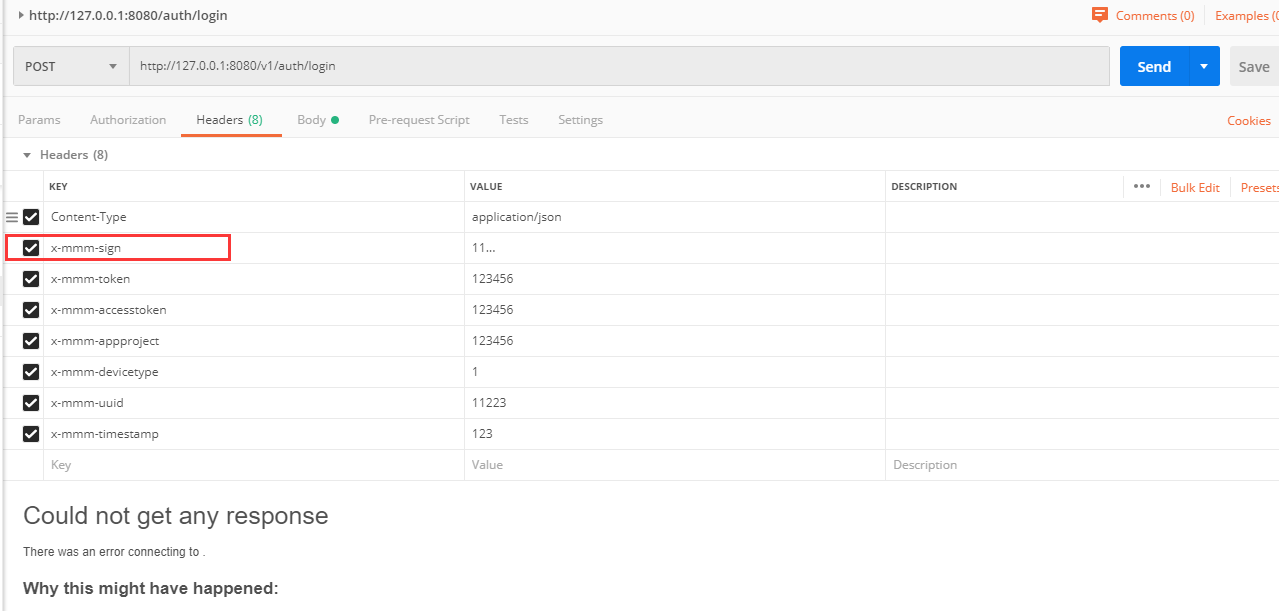Click the x-mmm-token key cell
The height and width of the screenshot is (611, 1279).
pyautogui.click(x=254, y=279)
